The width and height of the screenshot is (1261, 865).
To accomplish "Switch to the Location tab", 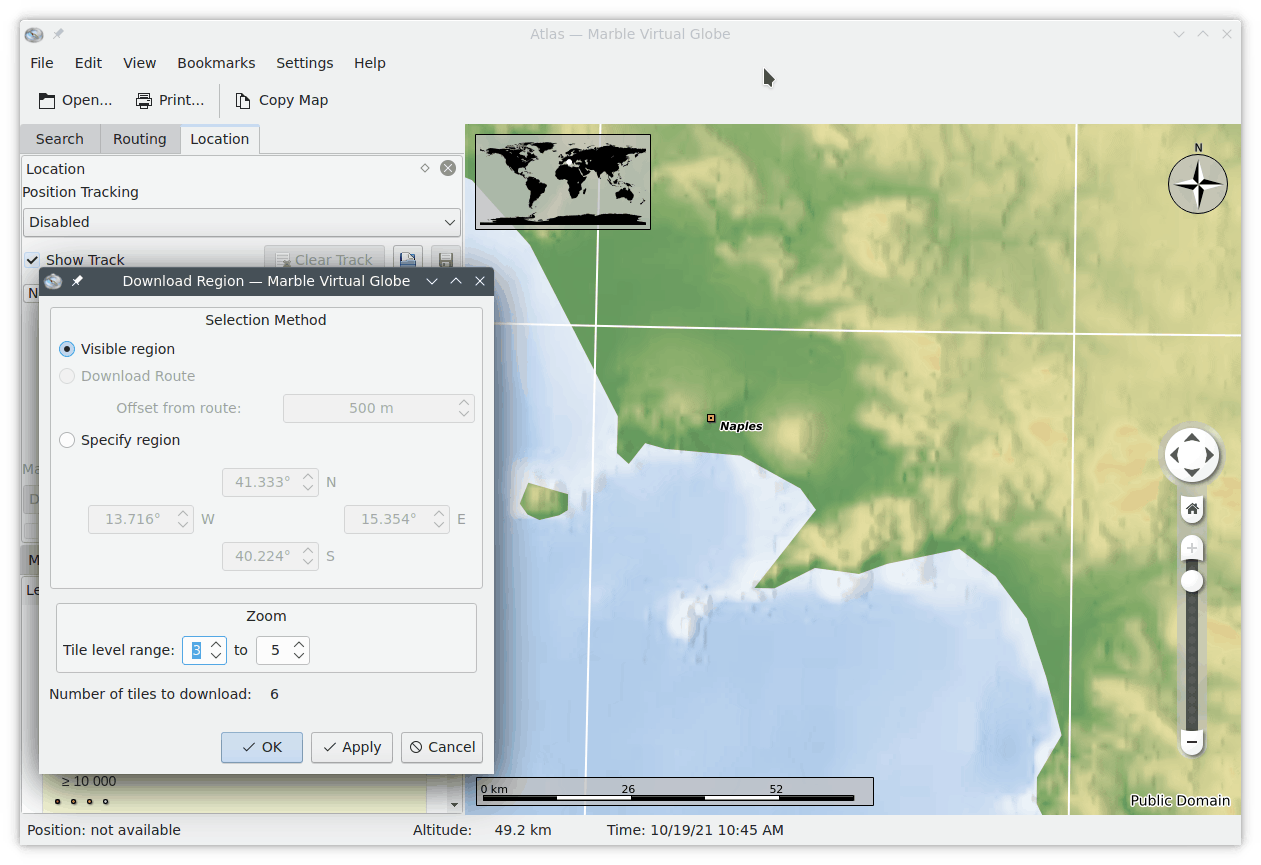I will pyautogui.click(x=219, y=139).
